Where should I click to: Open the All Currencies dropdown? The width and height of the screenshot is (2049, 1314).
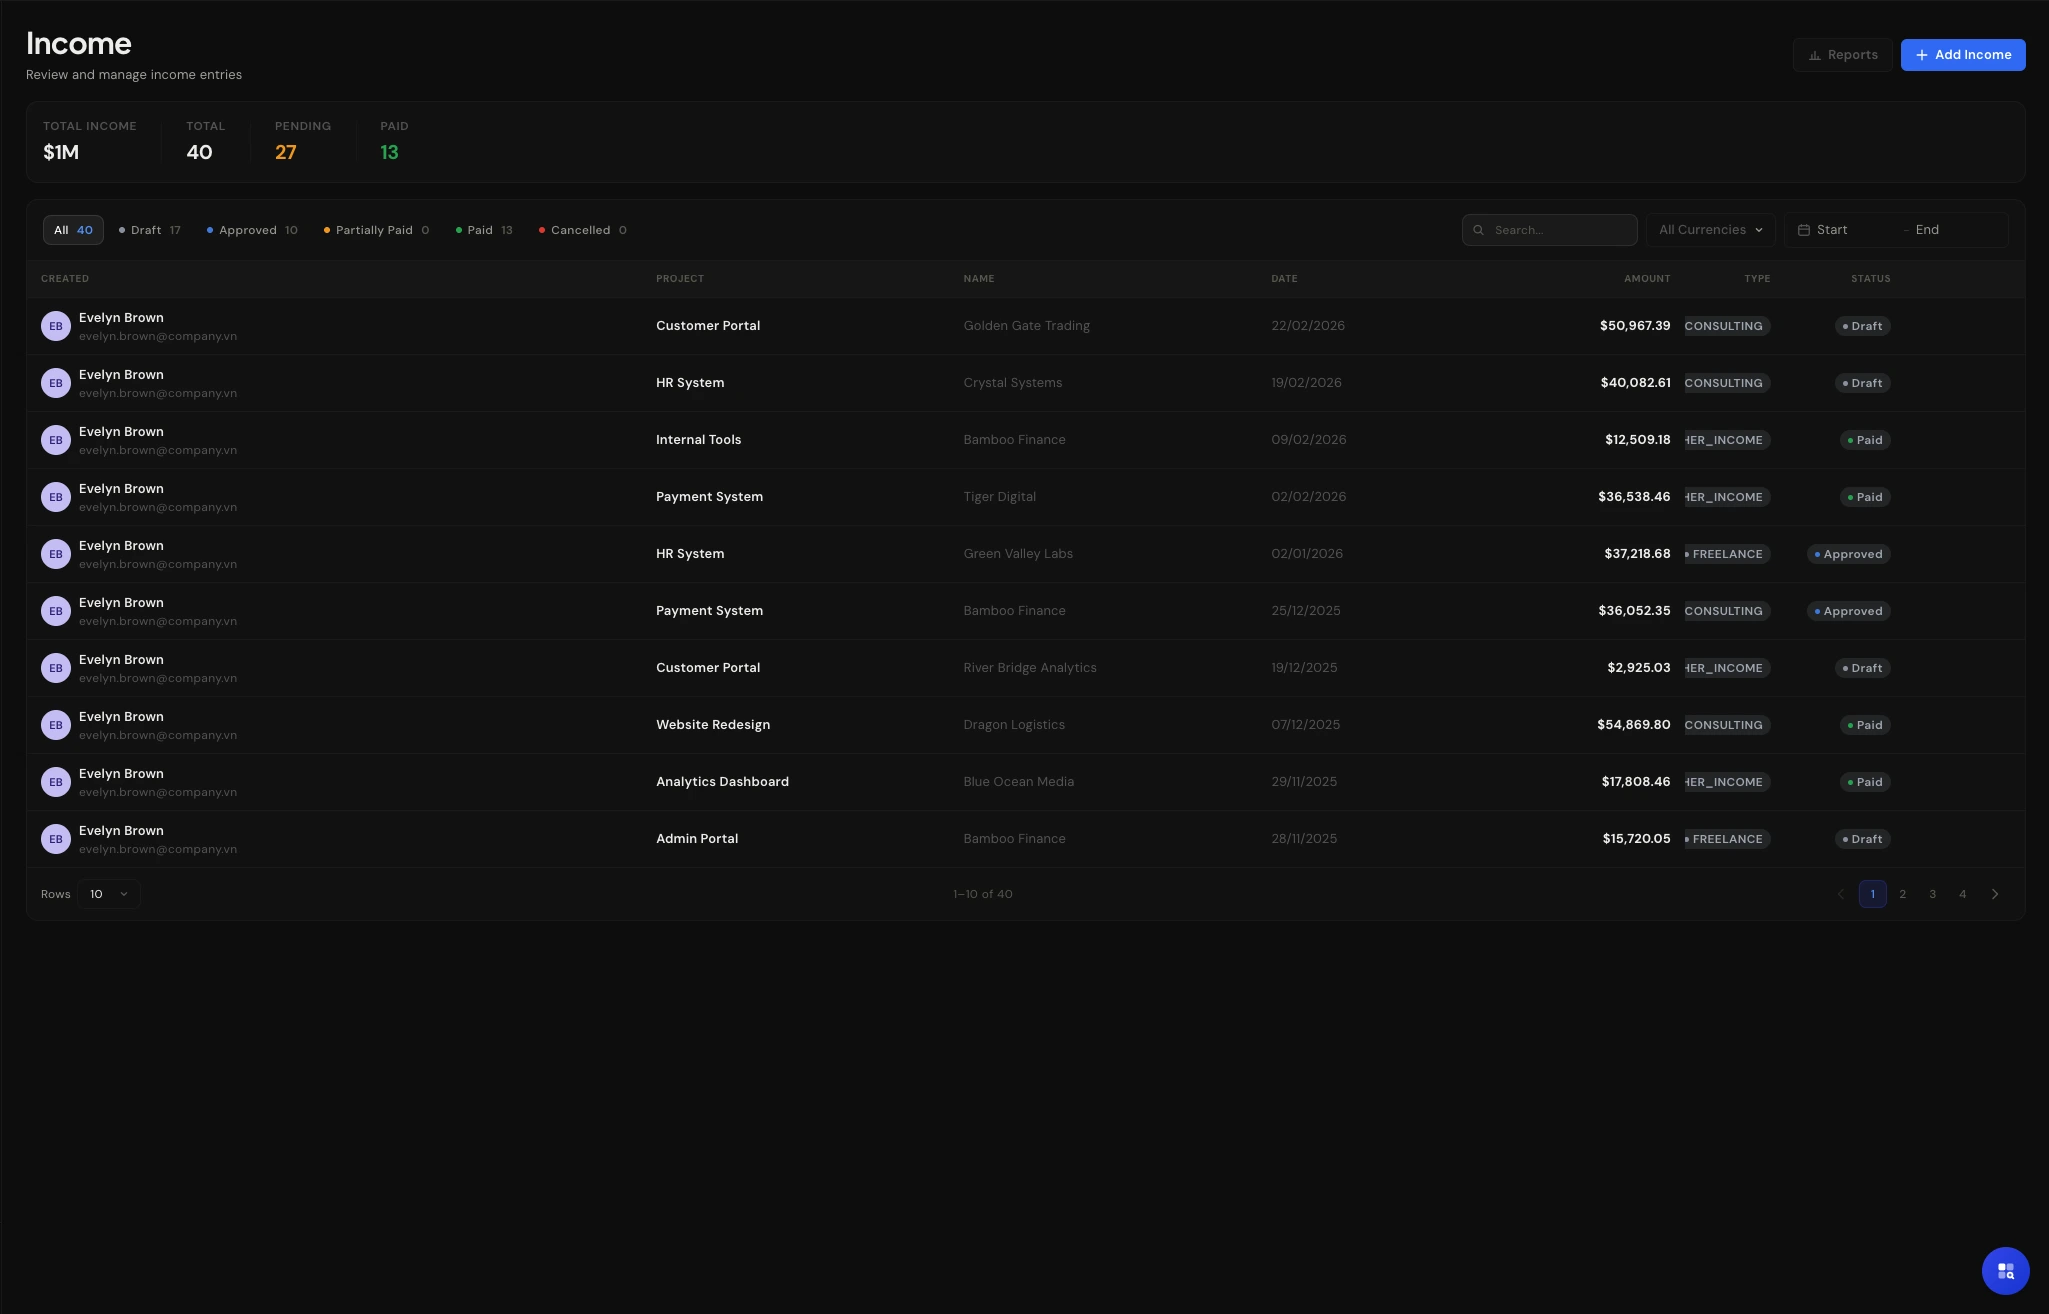coord(1710,230)
